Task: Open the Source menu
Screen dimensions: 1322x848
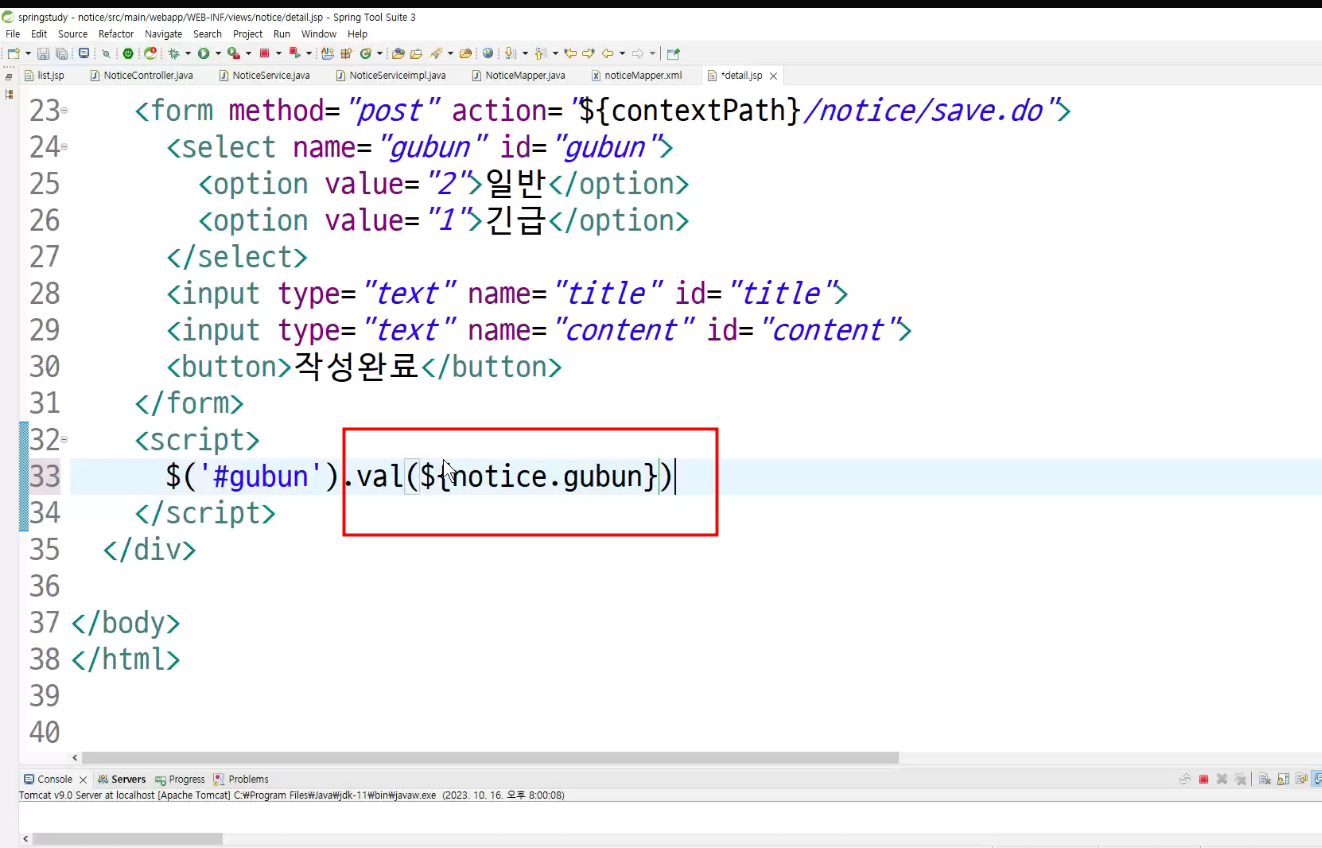Action: (x=73, y=34)
